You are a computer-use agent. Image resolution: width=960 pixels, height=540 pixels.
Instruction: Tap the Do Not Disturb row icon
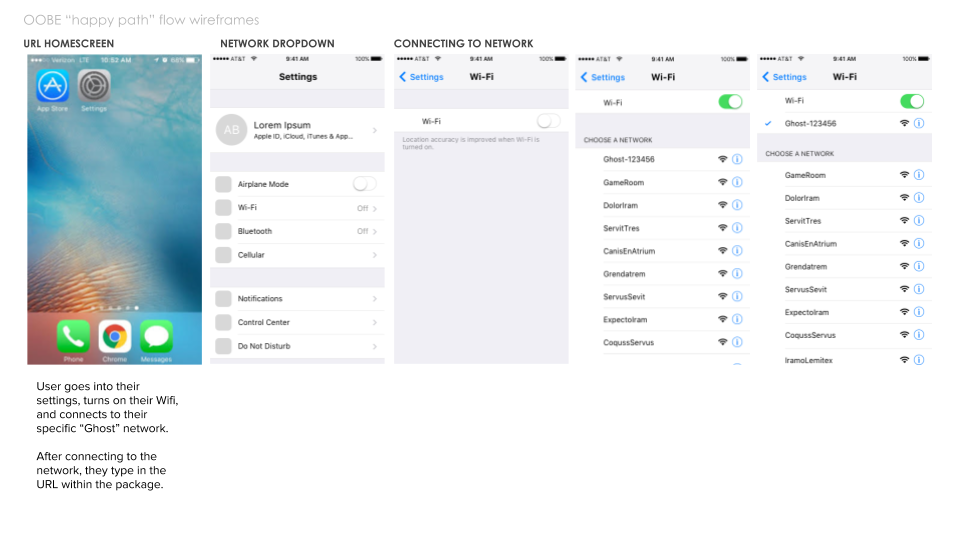(x=223, y=347)
